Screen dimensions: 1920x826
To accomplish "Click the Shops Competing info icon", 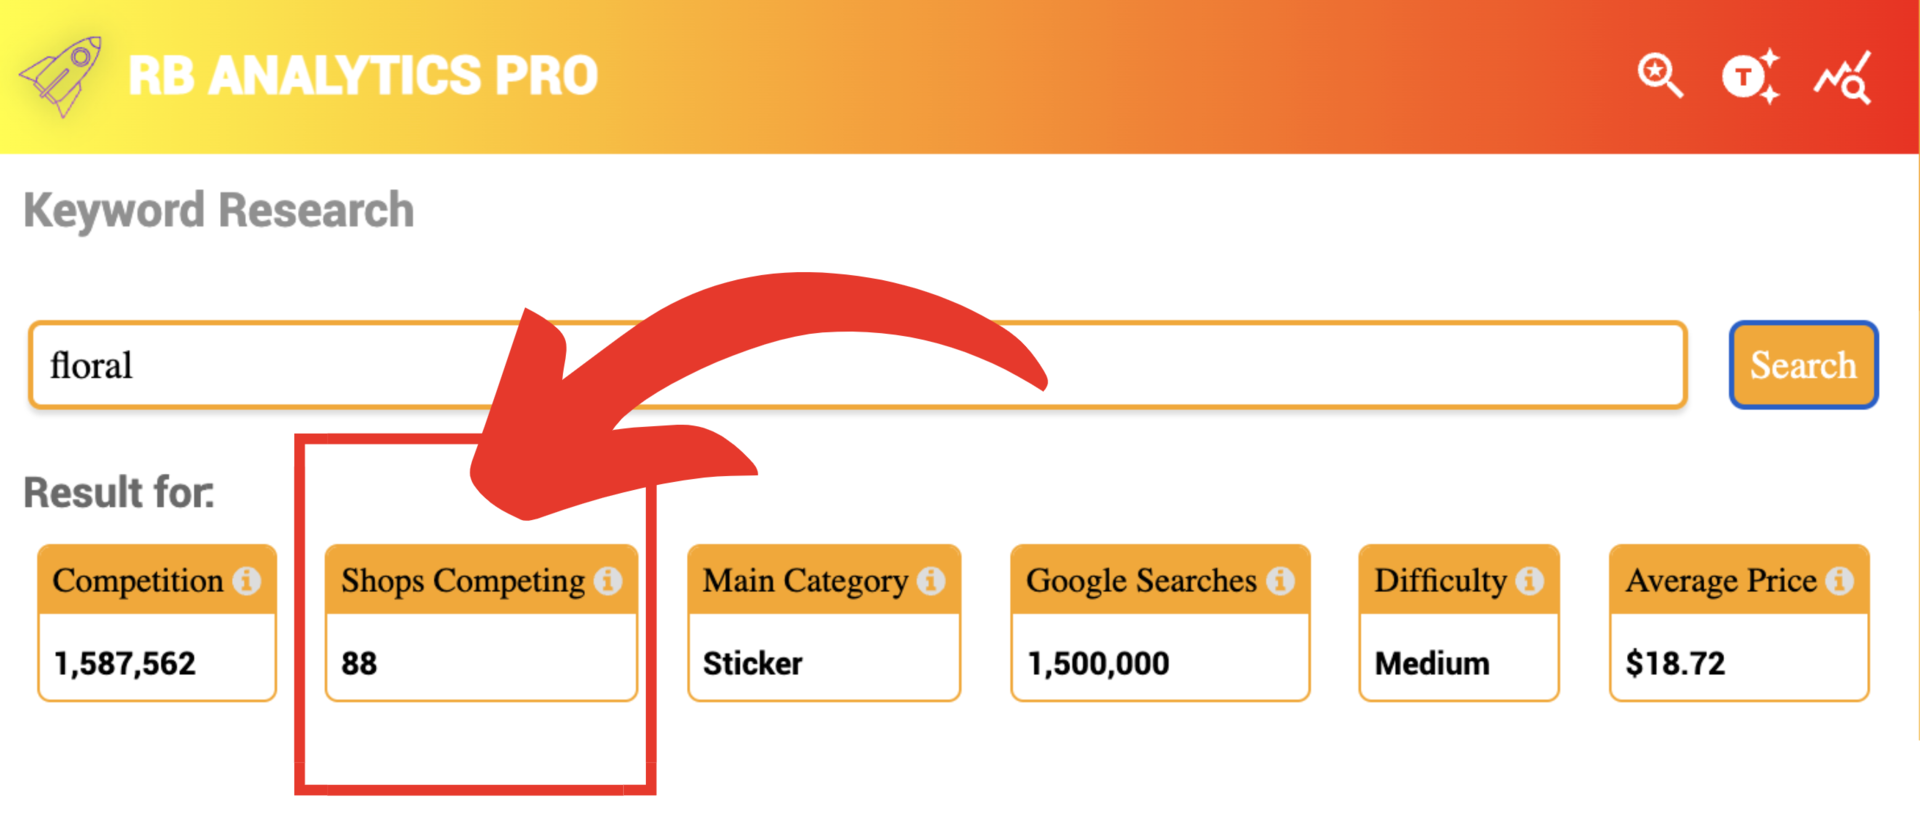I will [610, 578].
